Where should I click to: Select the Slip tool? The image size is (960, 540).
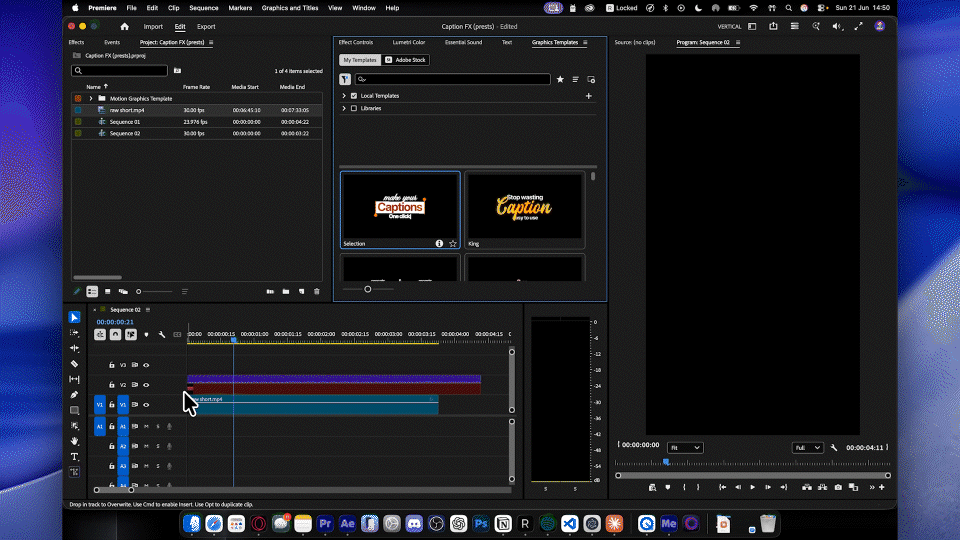74,379
